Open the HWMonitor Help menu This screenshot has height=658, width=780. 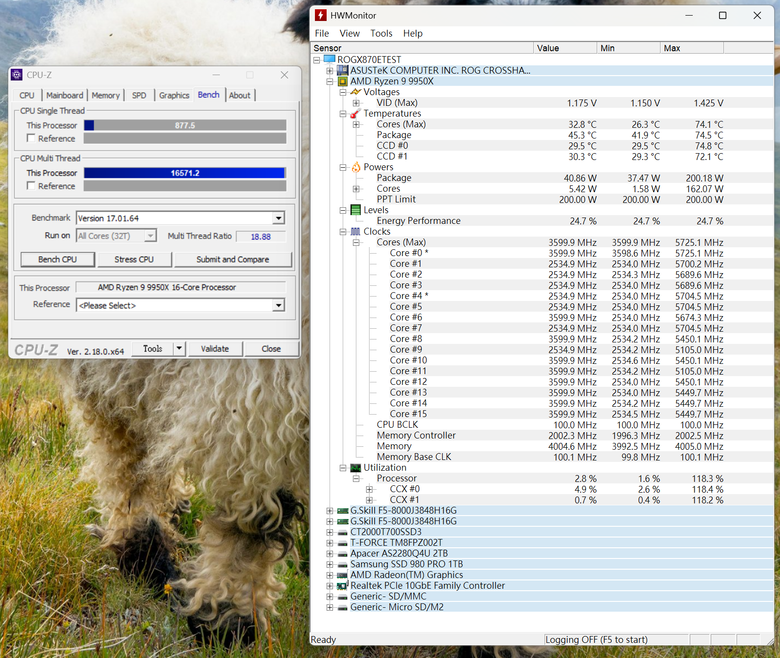(x=413, y=33)
